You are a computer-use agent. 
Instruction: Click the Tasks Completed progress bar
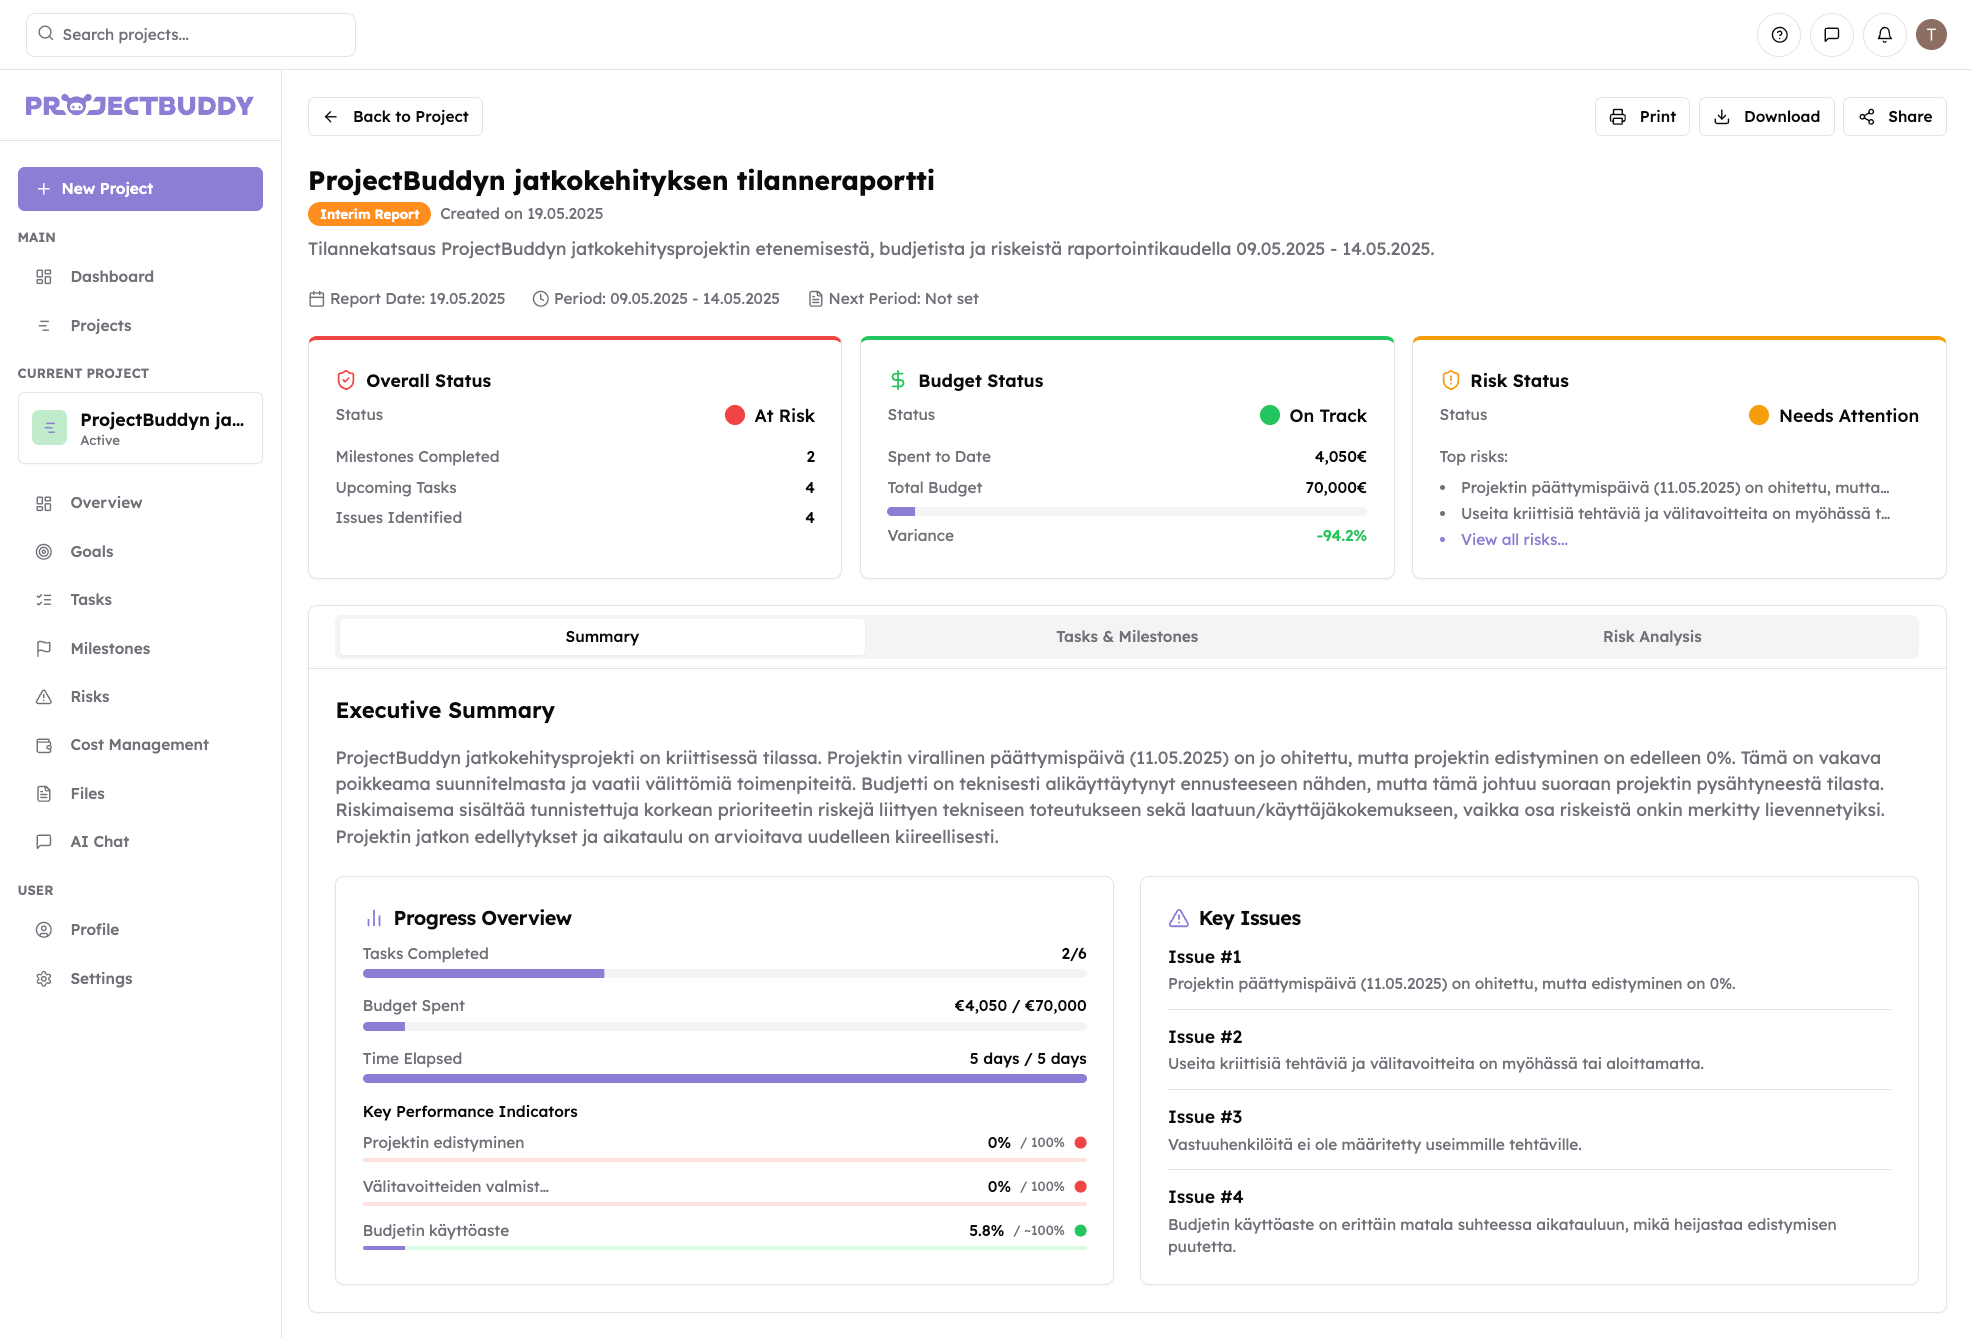(x=725, y=974)
